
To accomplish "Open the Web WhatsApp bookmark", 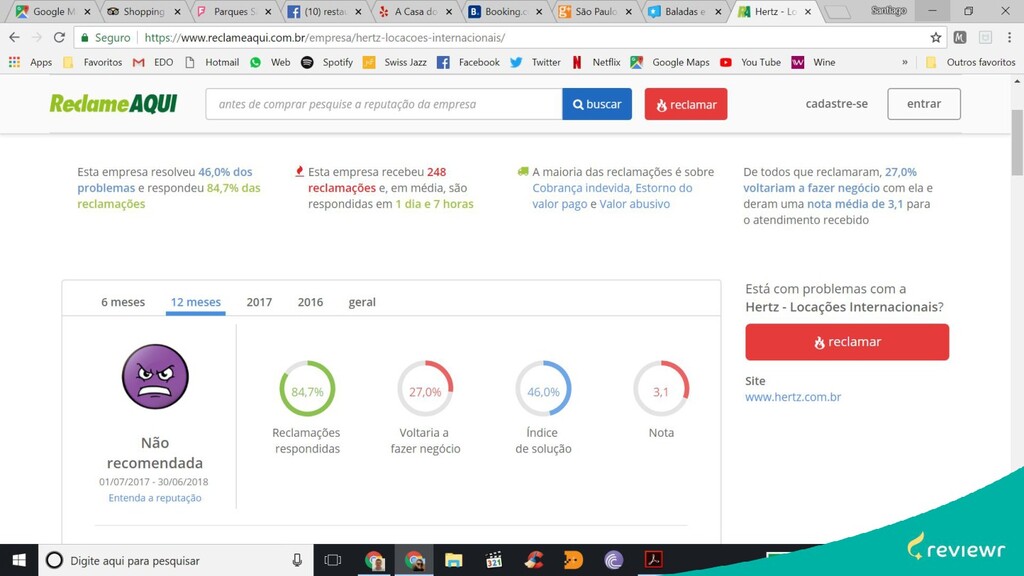I will coord(270,62).
